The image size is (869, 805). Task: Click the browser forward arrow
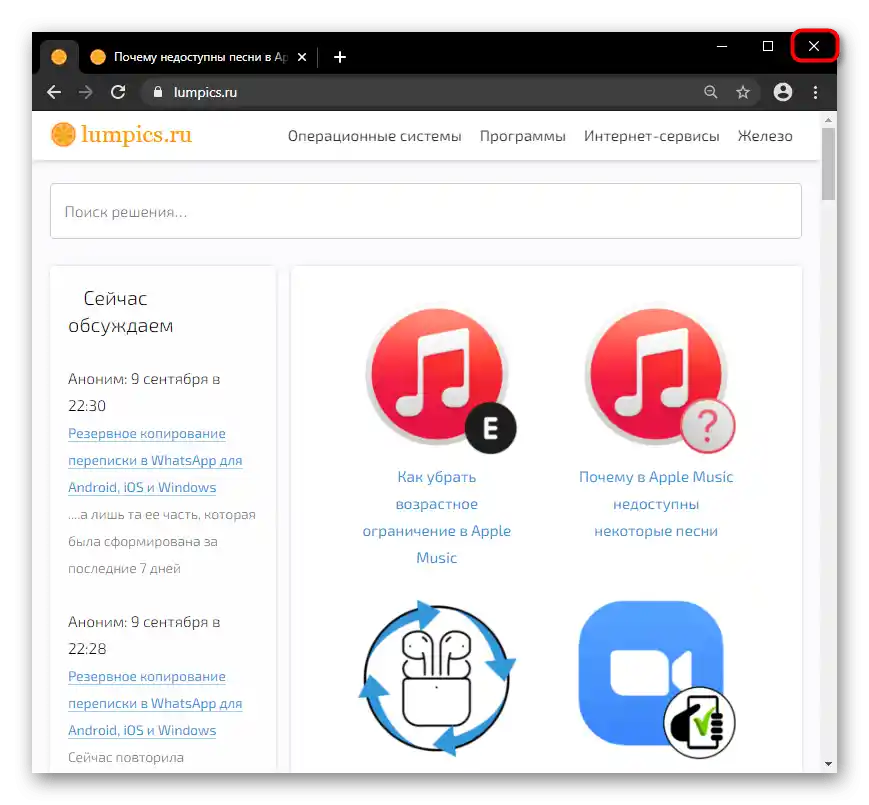[x=85, y=92]
